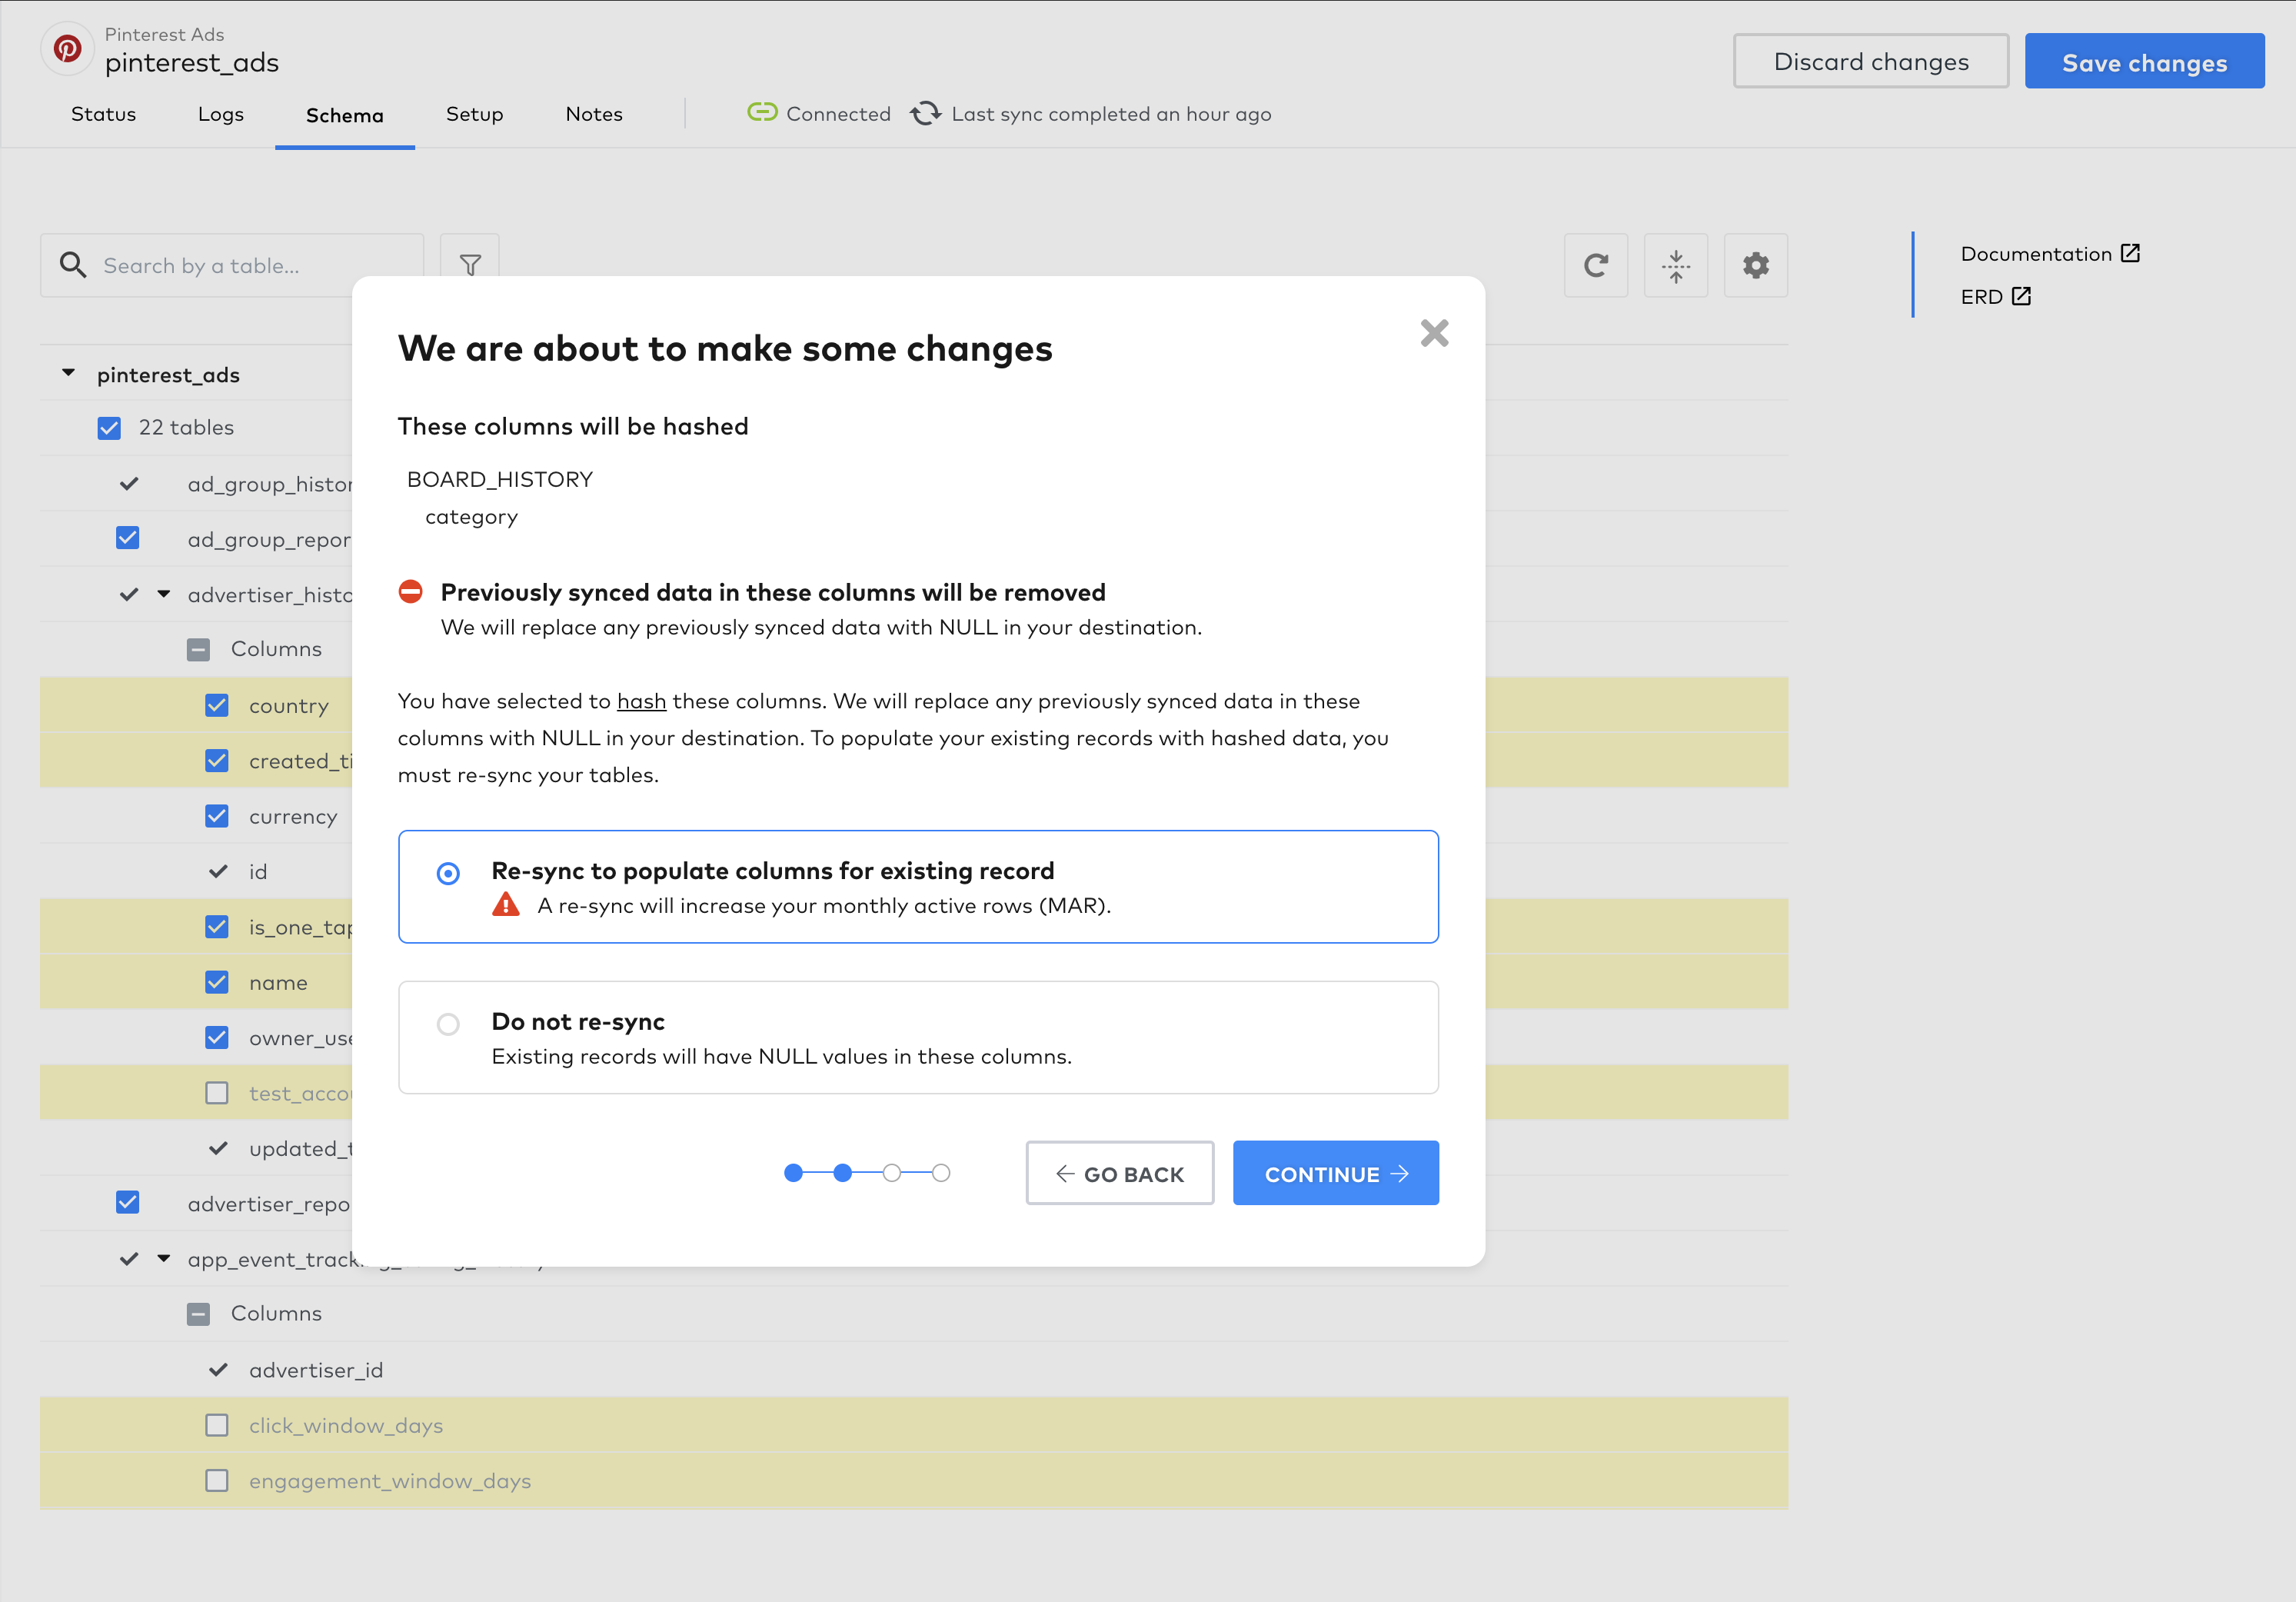Collapse the pinterest_ads schema tree
The width and height of the screenshot is (2296, 1602).
[68, 373]
